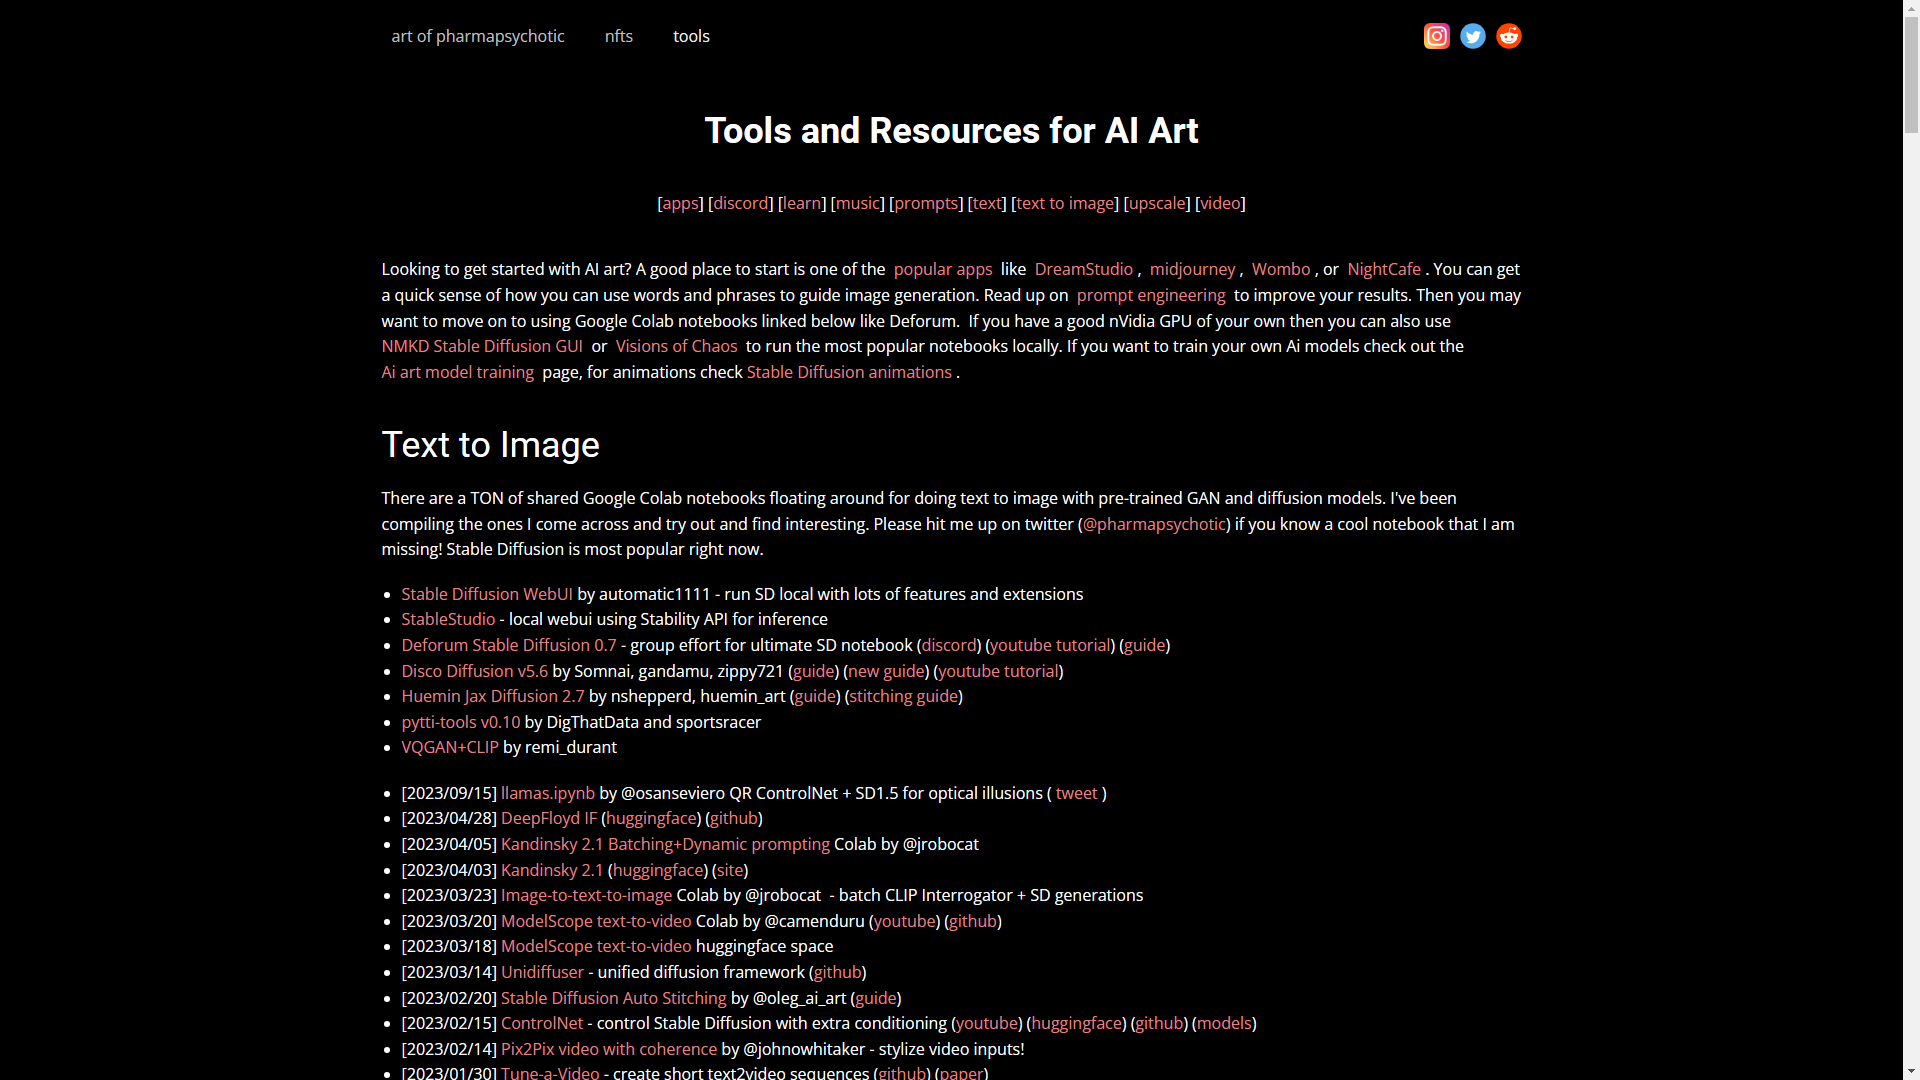Open ModelScope youtube link
This screenshot has width=1920, height=1080.
tap(905, 921)
